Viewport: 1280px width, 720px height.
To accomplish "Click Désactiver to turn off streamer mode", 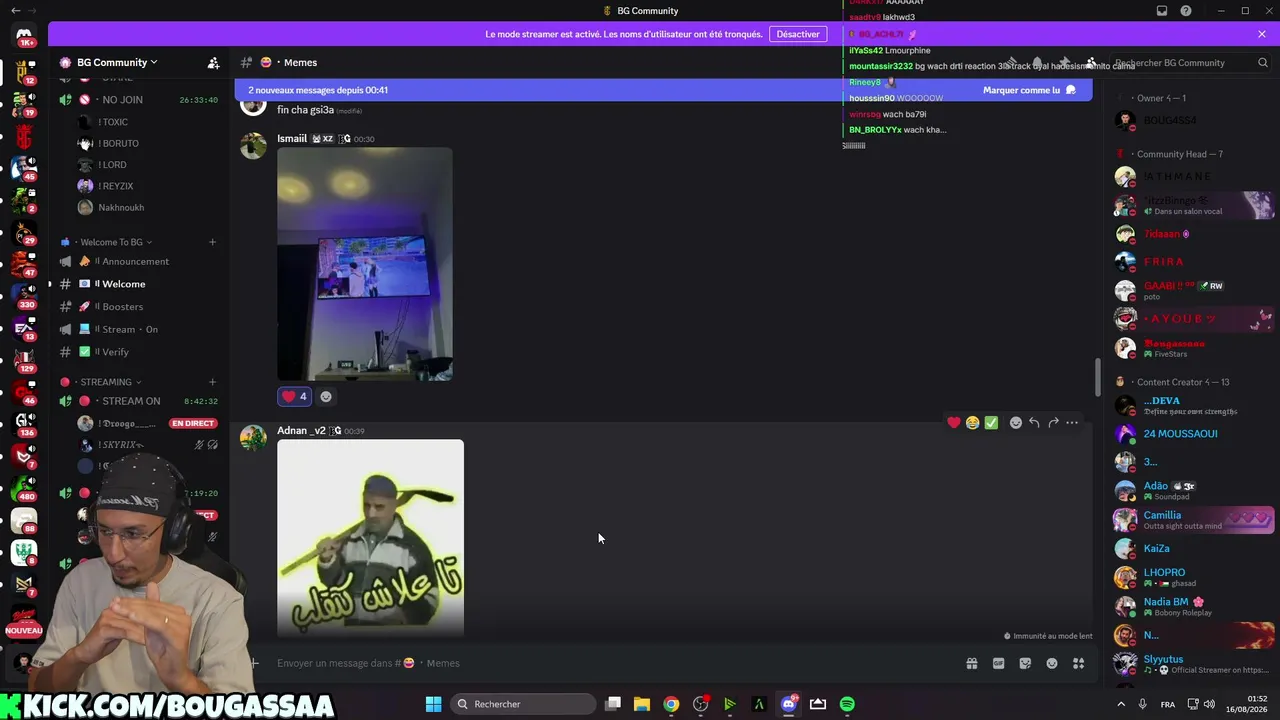I will (798, 34).
